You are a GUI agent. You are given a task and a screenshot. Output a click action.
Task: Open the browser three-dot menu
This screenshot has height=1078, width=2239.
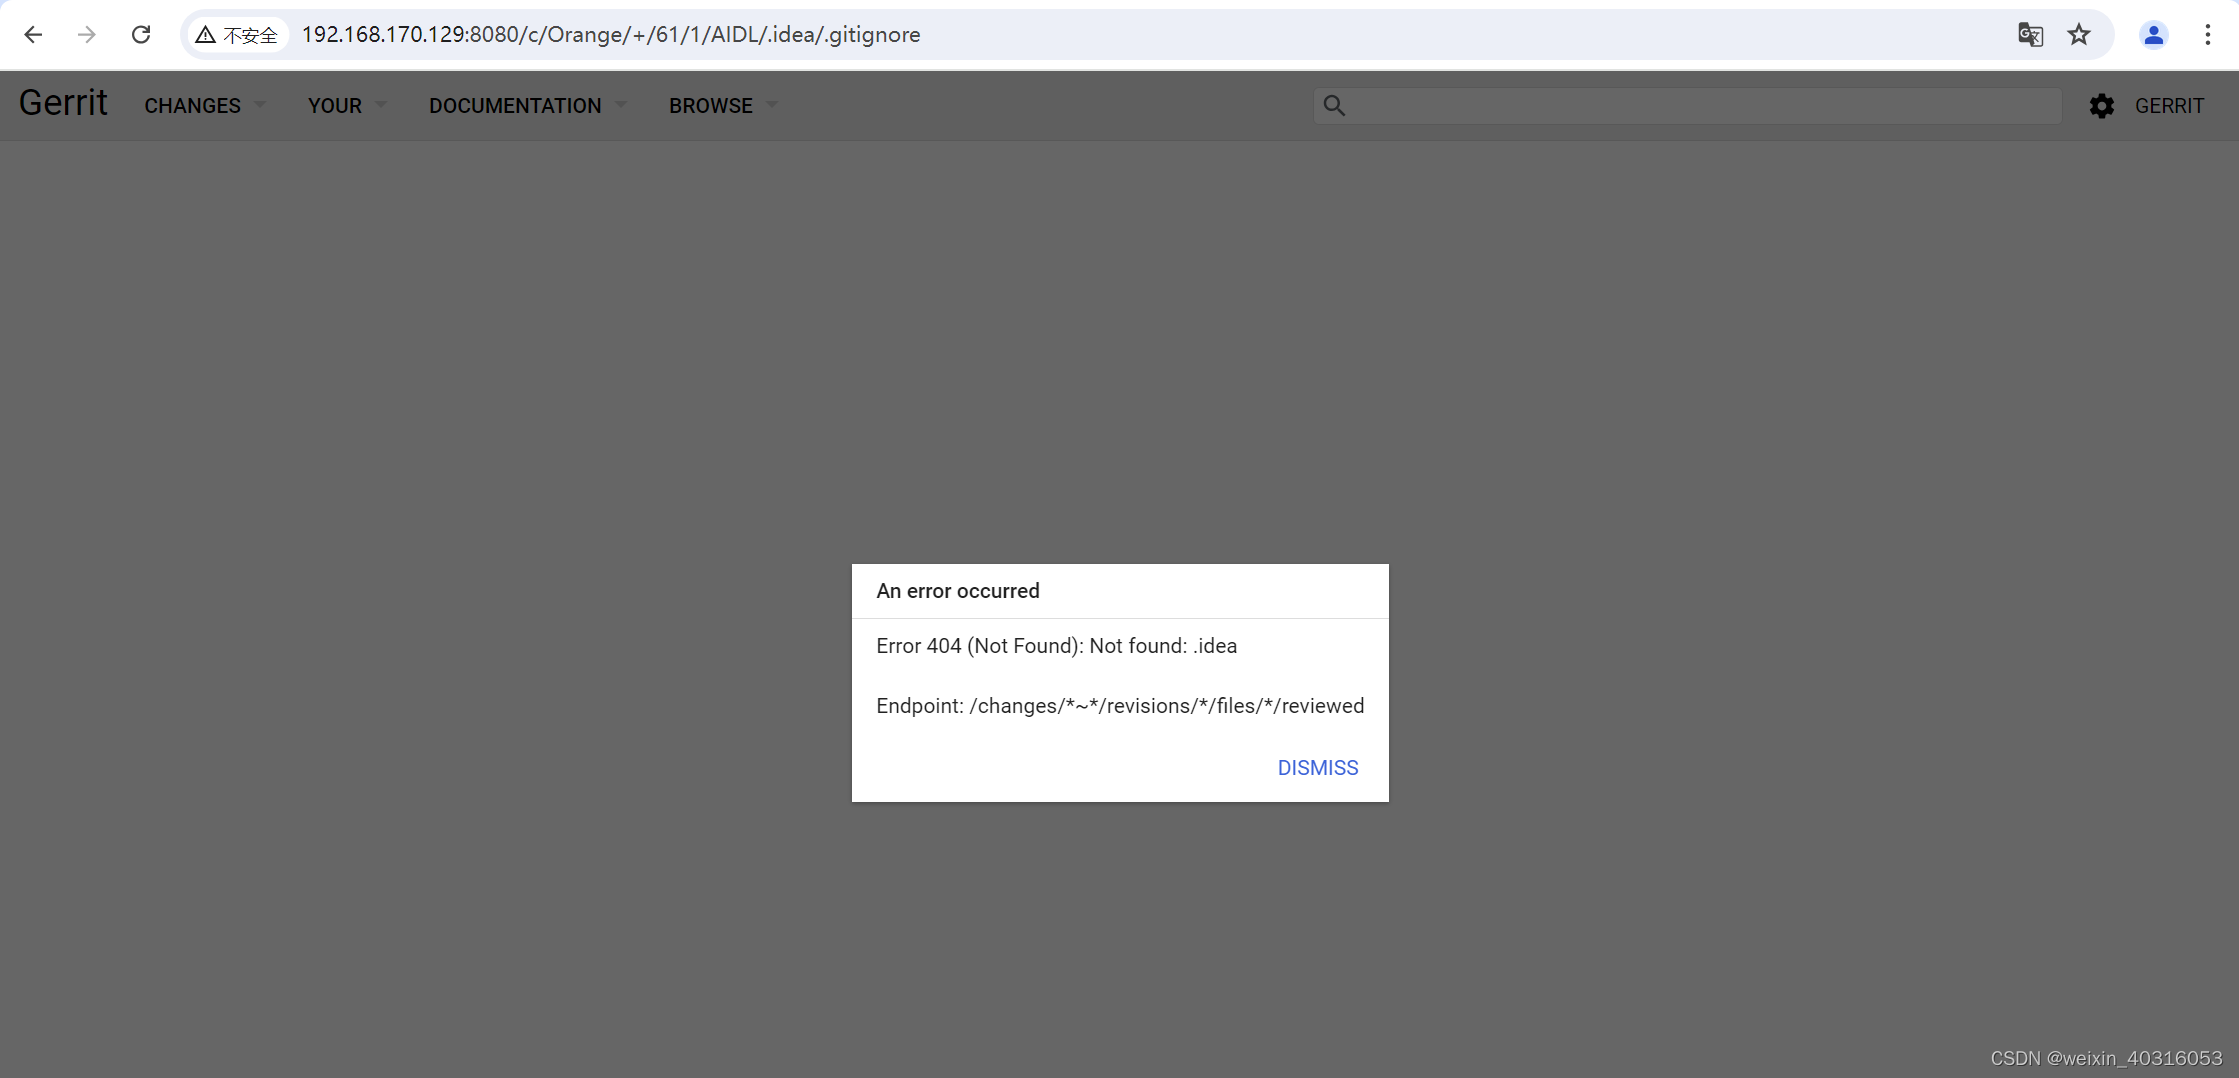pos(2208,35)
